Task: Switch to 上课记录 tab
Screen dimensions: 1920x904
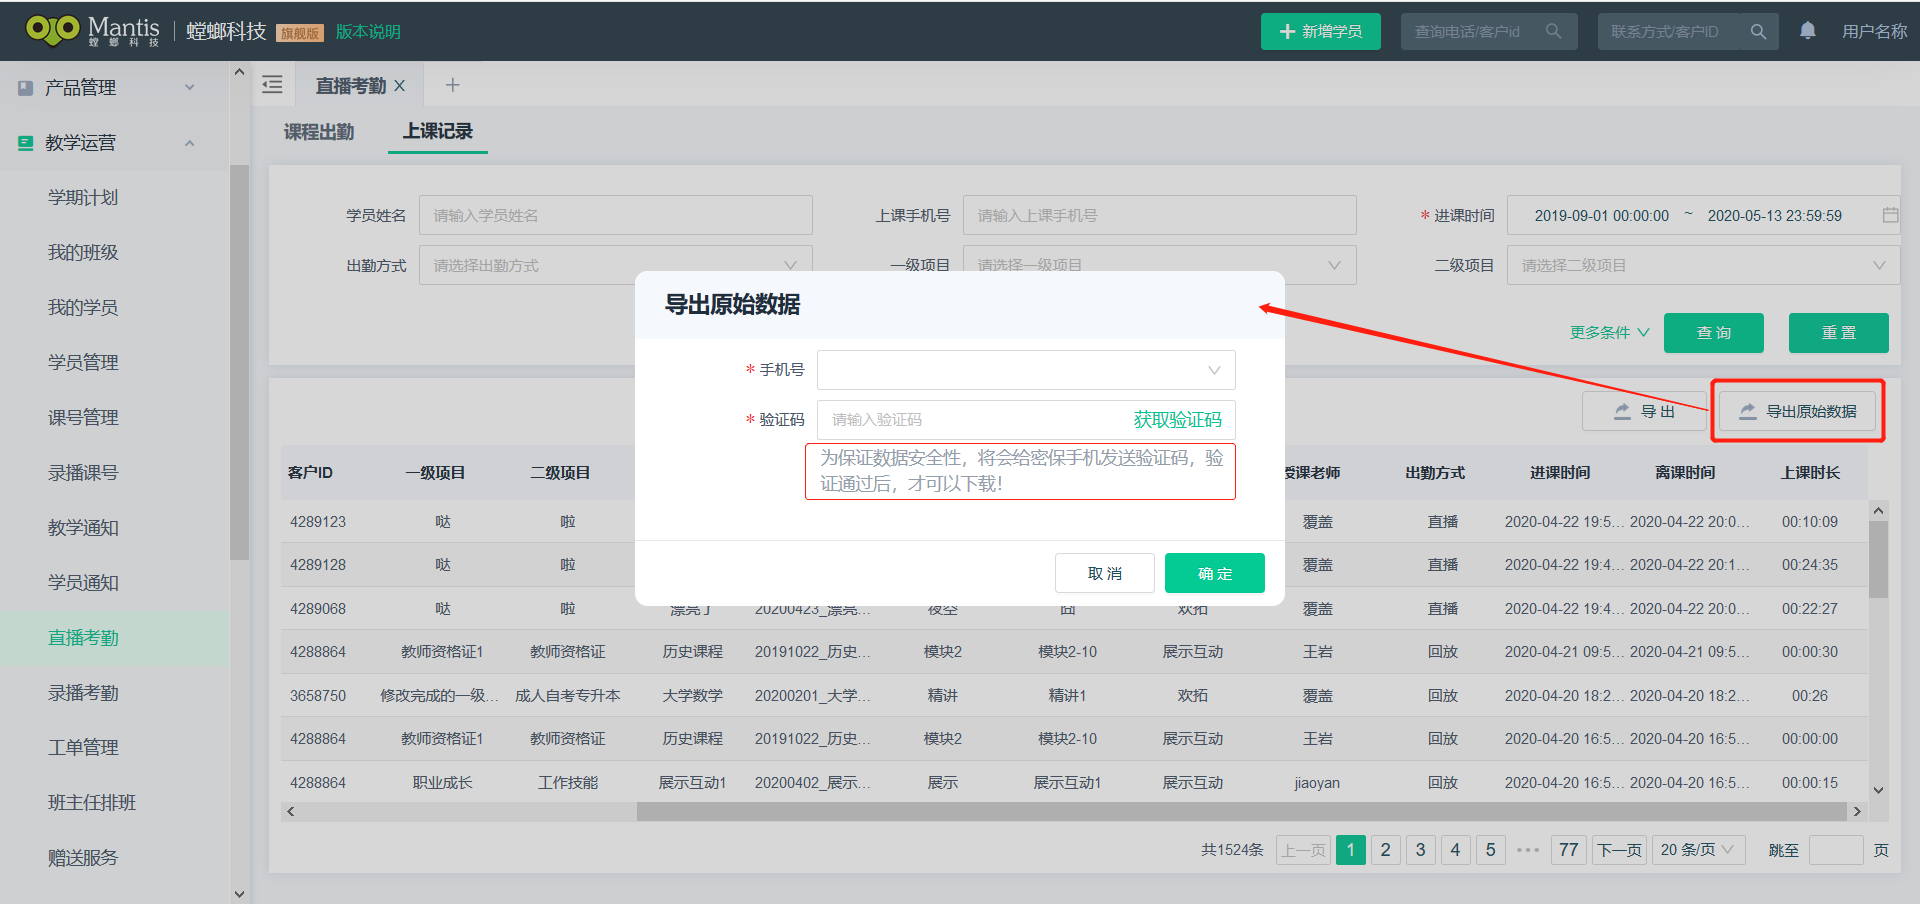Action: tap(438, 131)
